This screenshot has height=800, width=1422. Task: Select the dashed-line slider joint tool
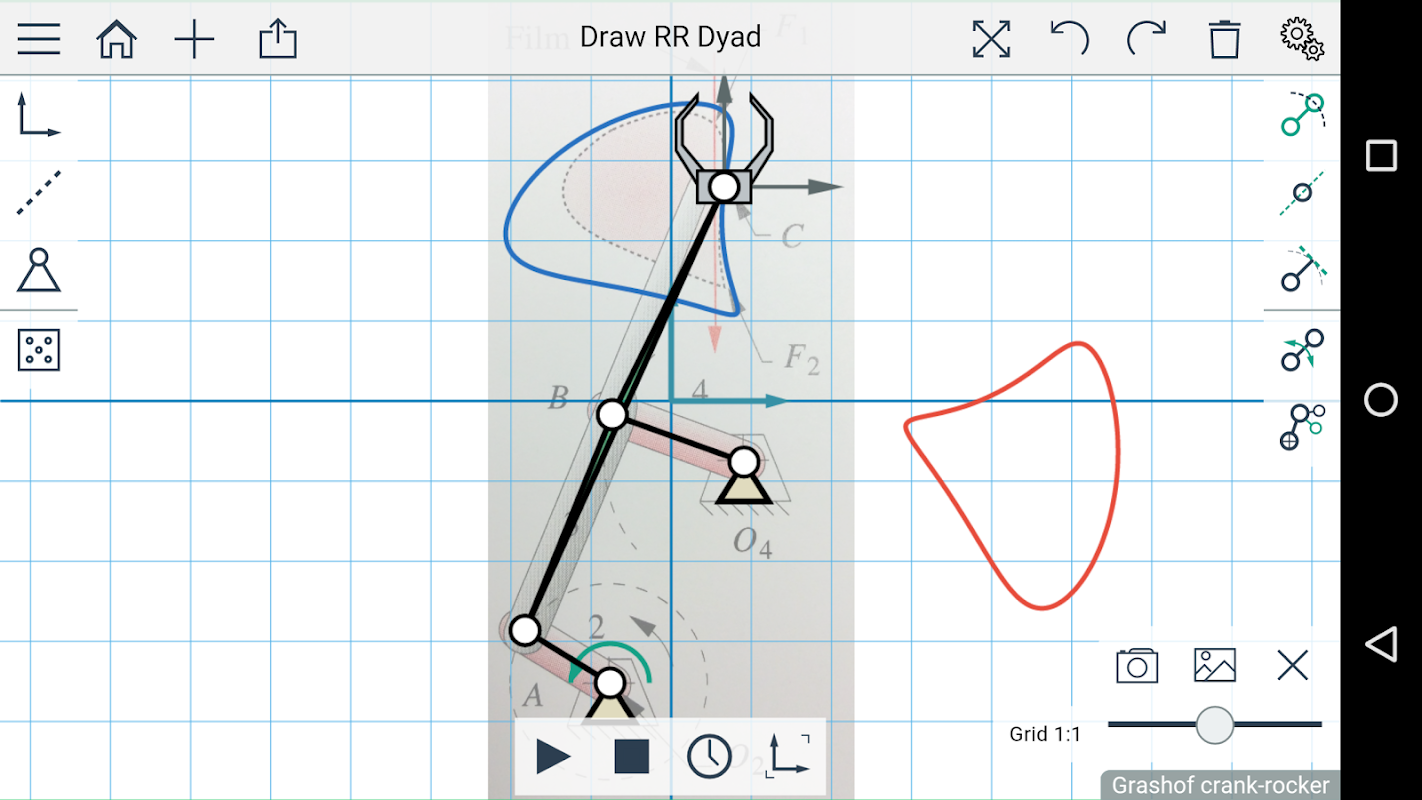pos(1302,192)
